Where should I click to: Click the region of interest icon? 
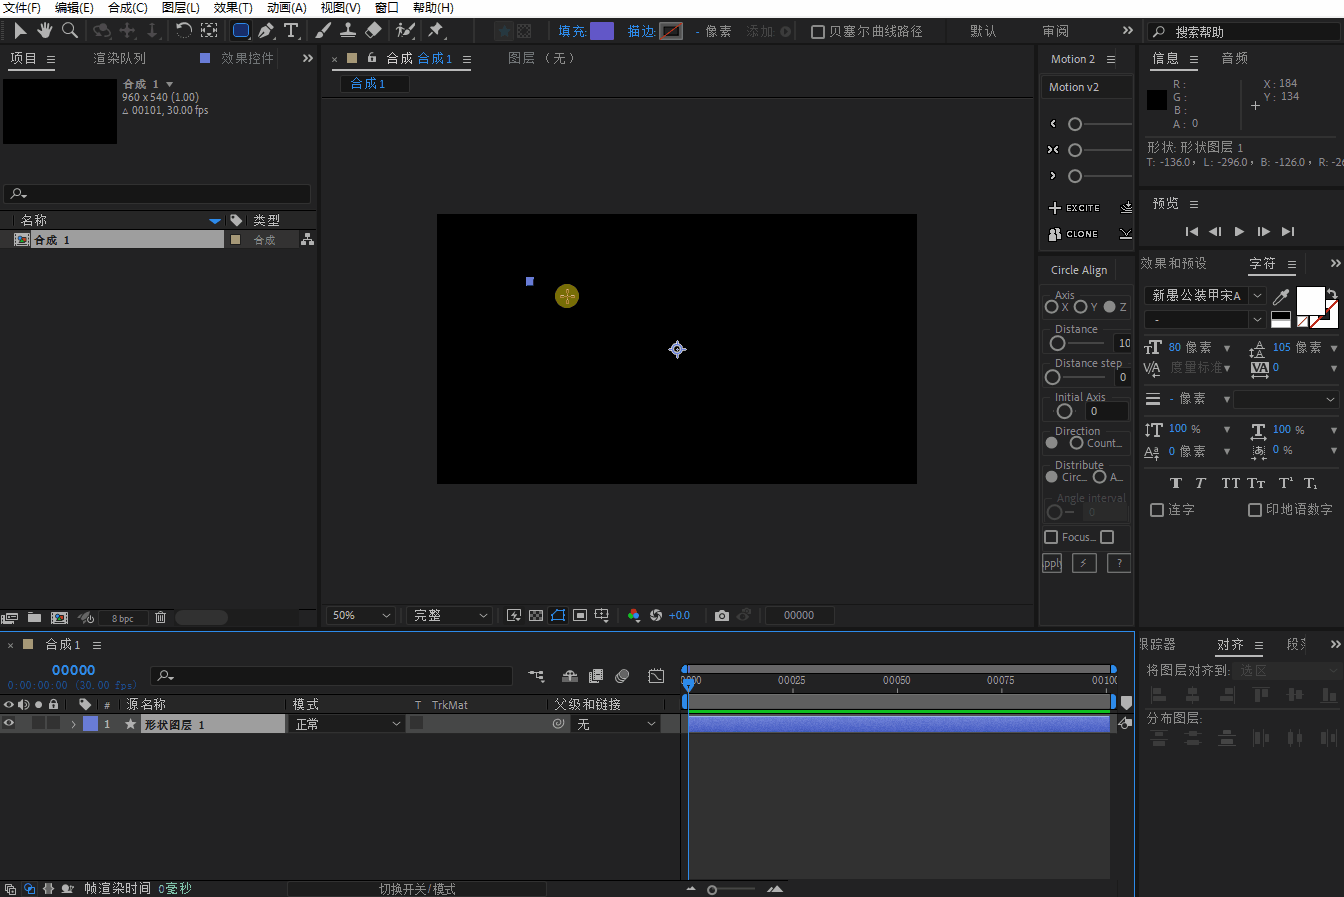click(580, 615)
